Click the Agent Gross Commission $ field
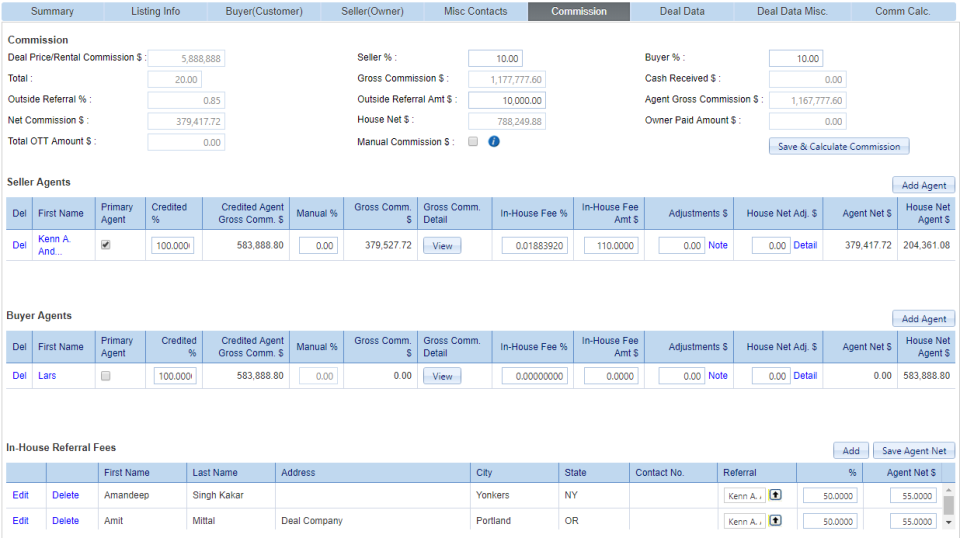Viewport: 960px width, 538px height. [808, 100]
